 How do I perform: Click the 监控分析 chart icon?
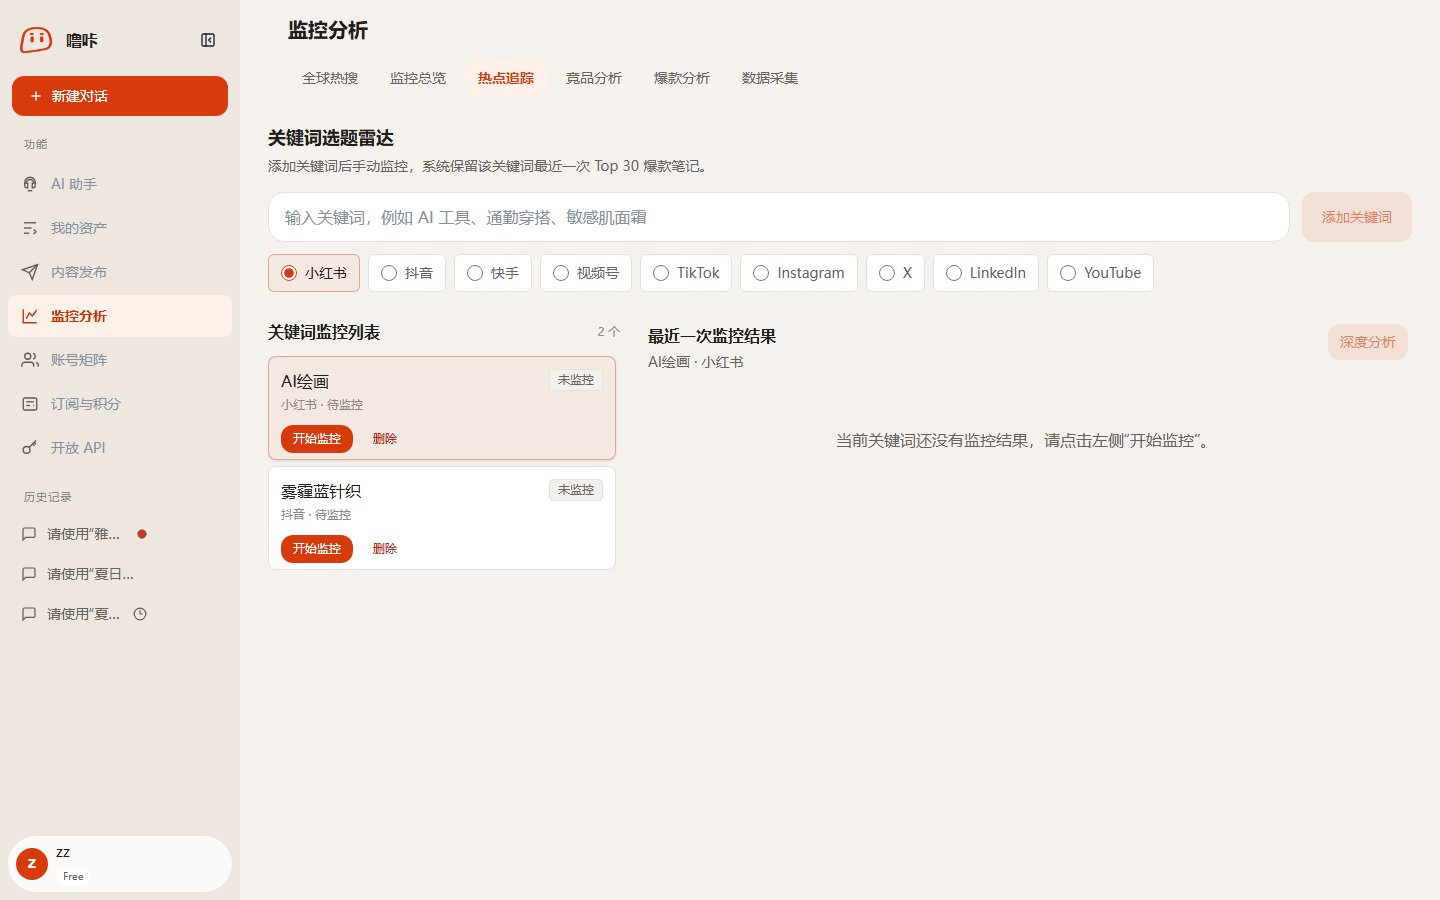(30, 316)
